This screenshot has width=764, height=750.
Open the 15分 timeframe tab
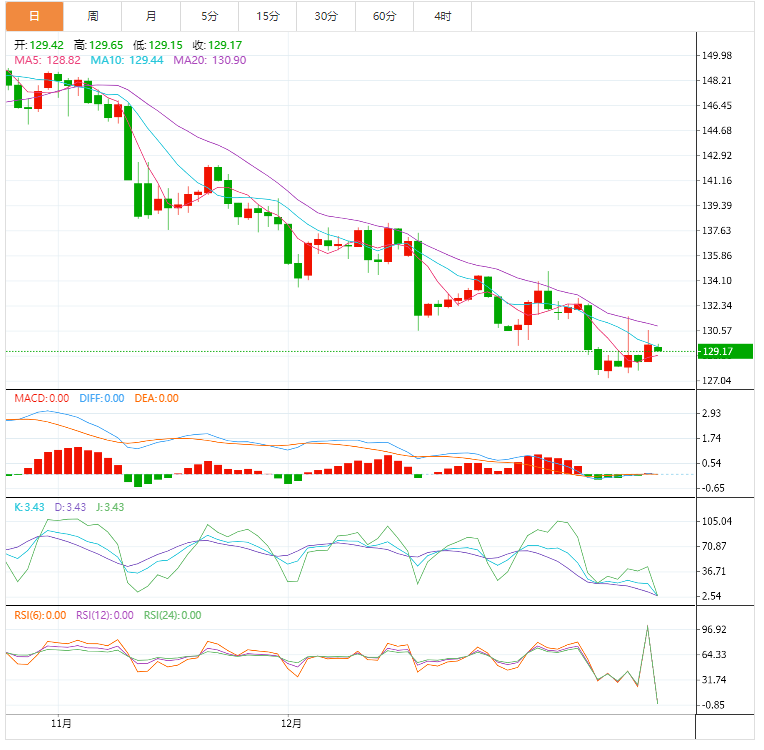coord(267,16)
